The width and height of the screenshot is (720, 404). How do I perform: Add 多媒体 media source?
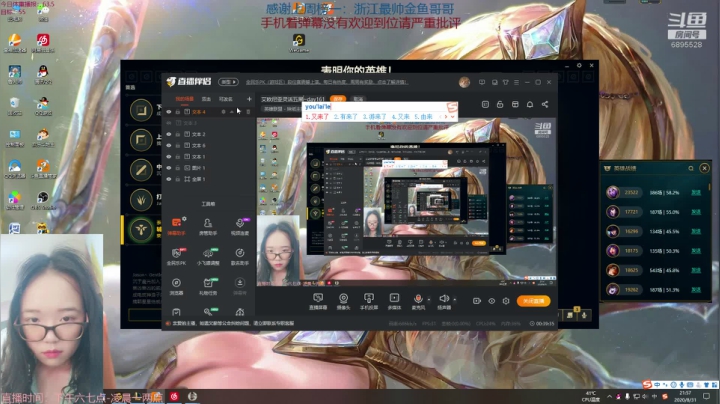[x=394, y=302]
